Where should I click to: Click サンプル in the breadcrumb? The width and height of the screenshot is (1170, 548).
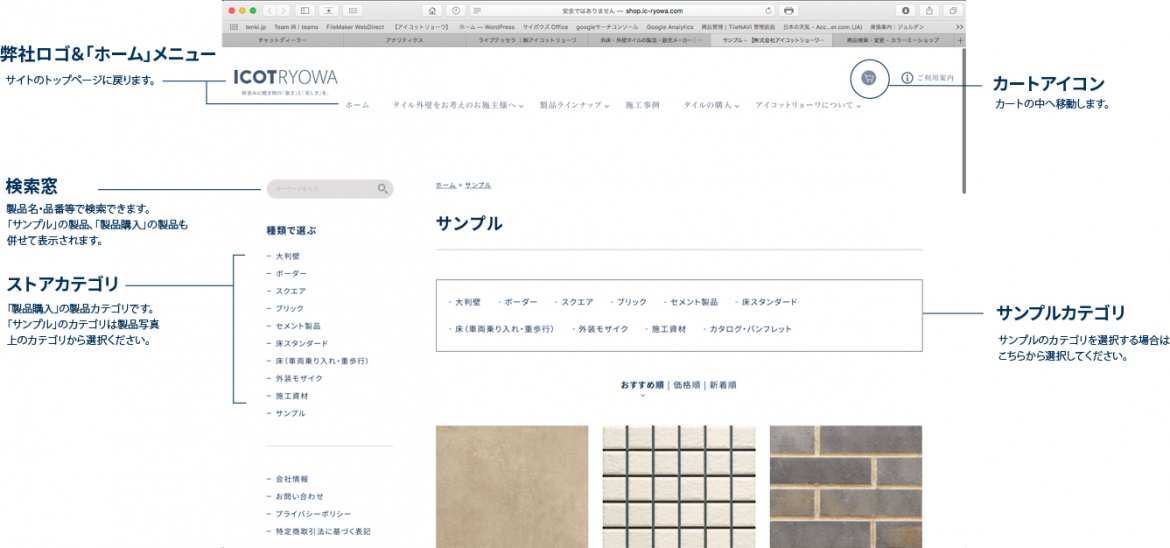[478, 184]
